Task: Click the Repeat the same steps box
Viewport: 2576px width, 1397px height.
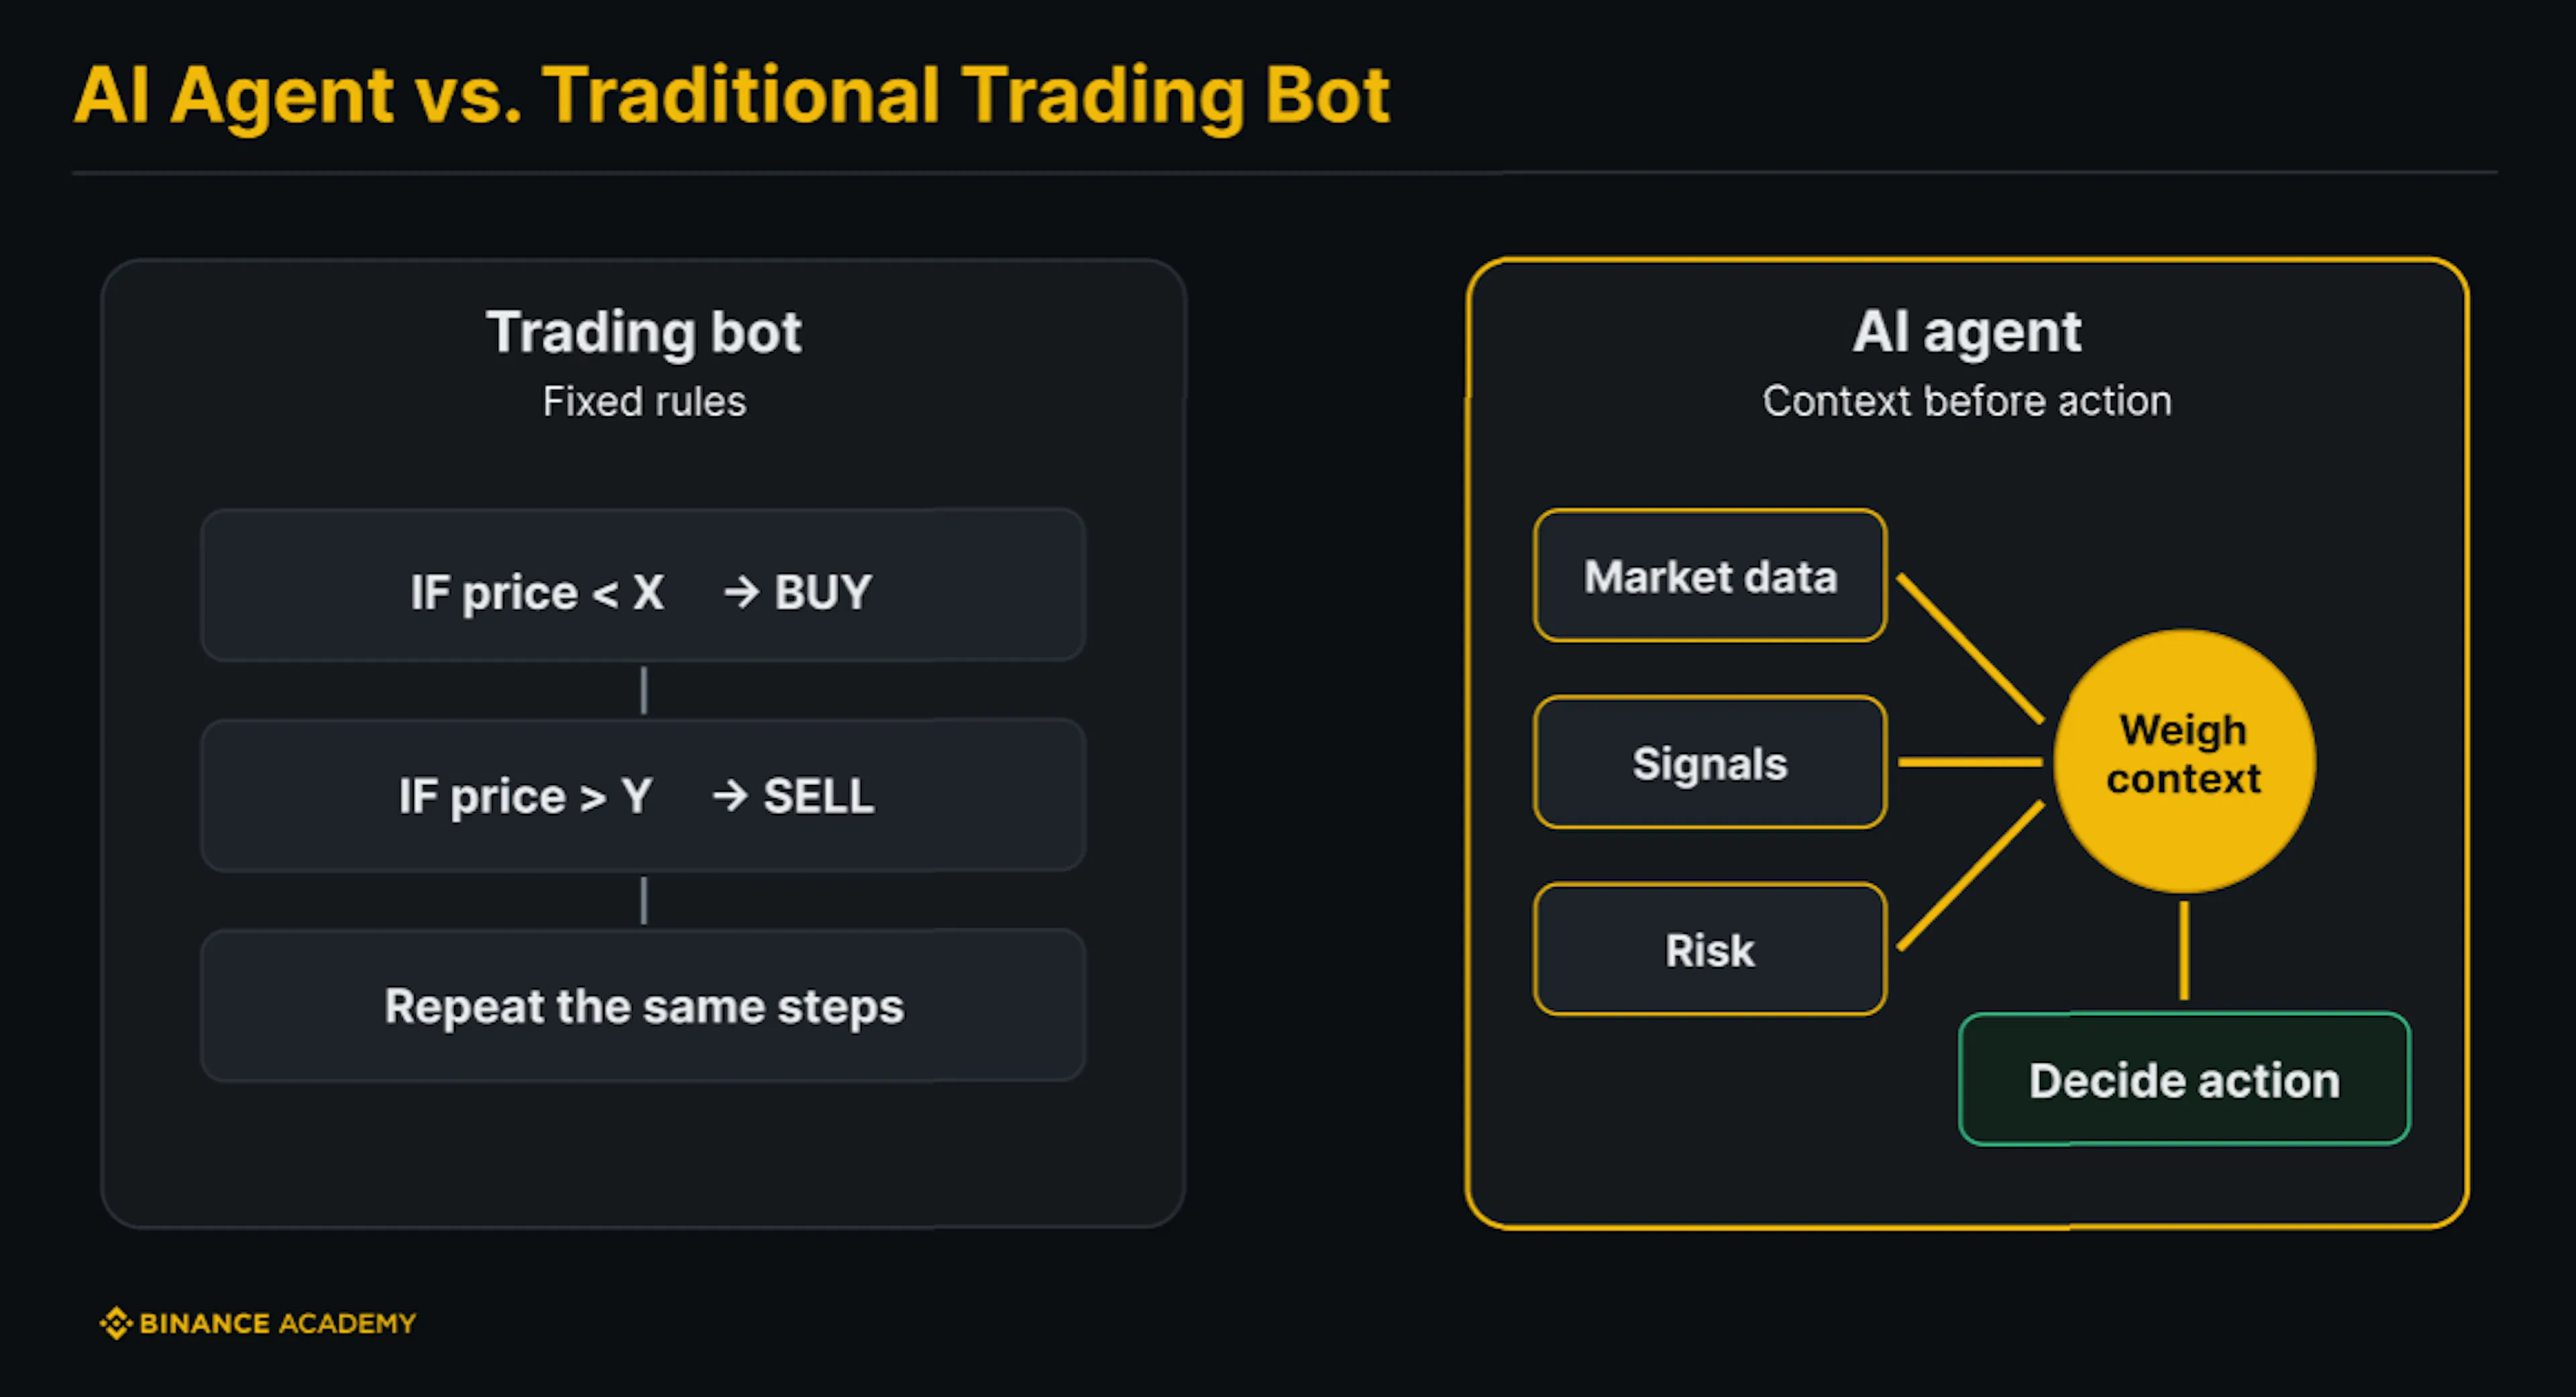Action: point(643,1005)
